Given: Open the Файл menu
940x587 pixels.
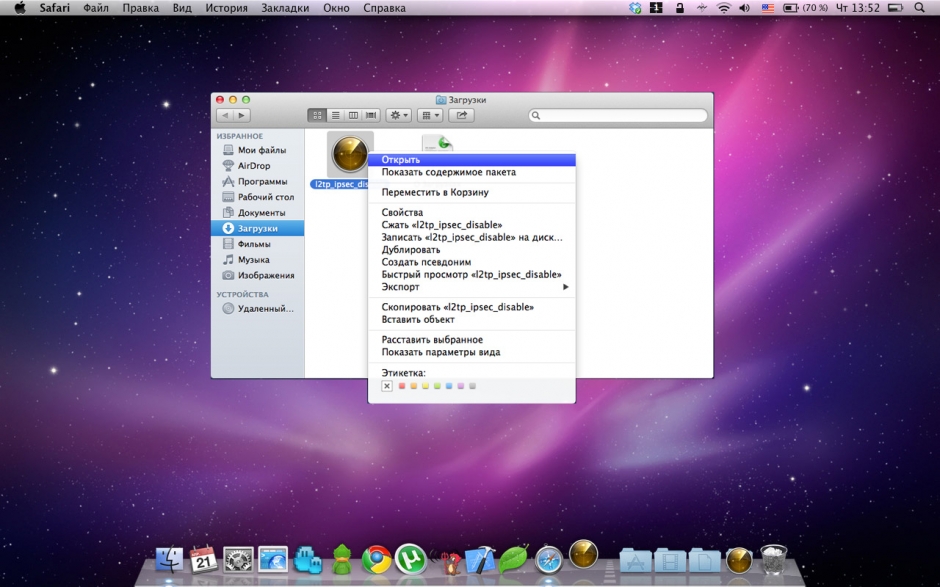Looking at the screenshot, I should 96,8.
